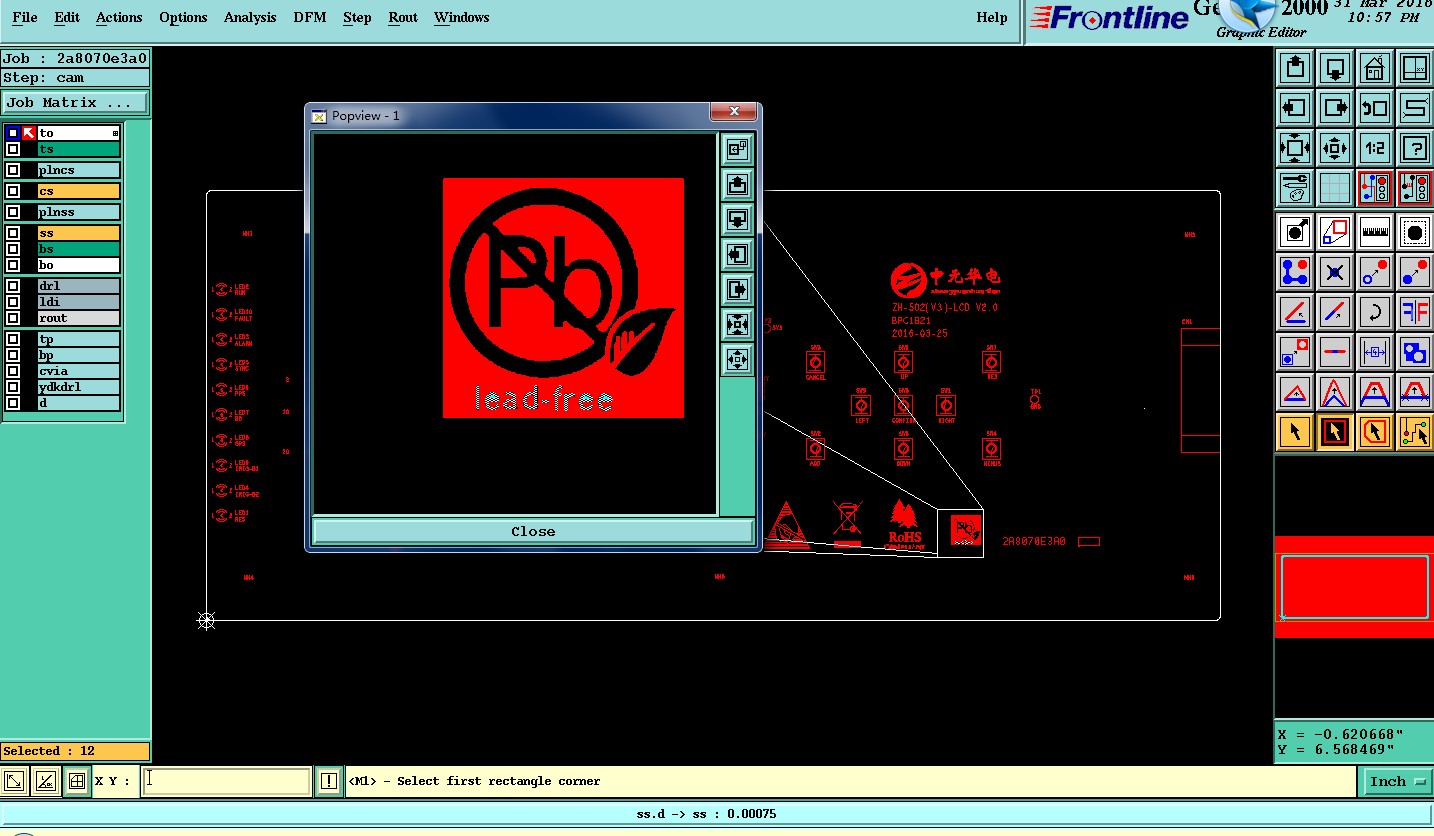The image size is (1434, 836).
Task: Select the plain arrow selection tool
Action: point(1295,432)
